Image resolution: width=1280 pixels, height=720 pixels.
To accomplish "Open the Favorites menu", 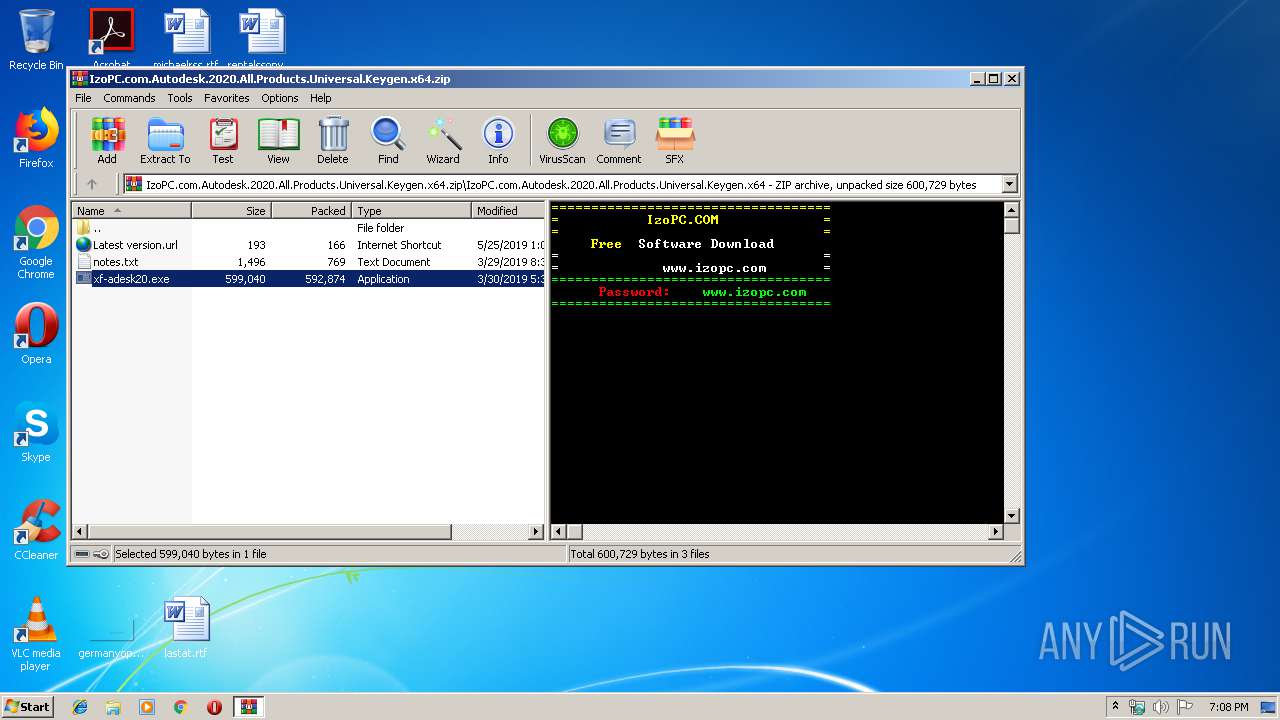I will pos(227,98).
